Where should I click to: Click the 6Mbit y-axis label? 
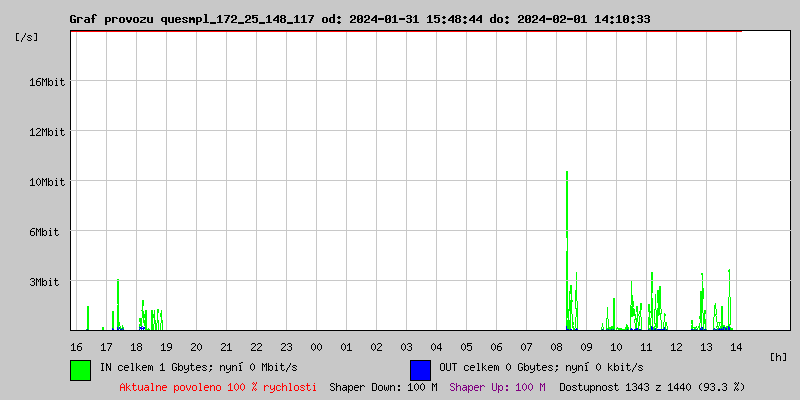click(46, 232)
